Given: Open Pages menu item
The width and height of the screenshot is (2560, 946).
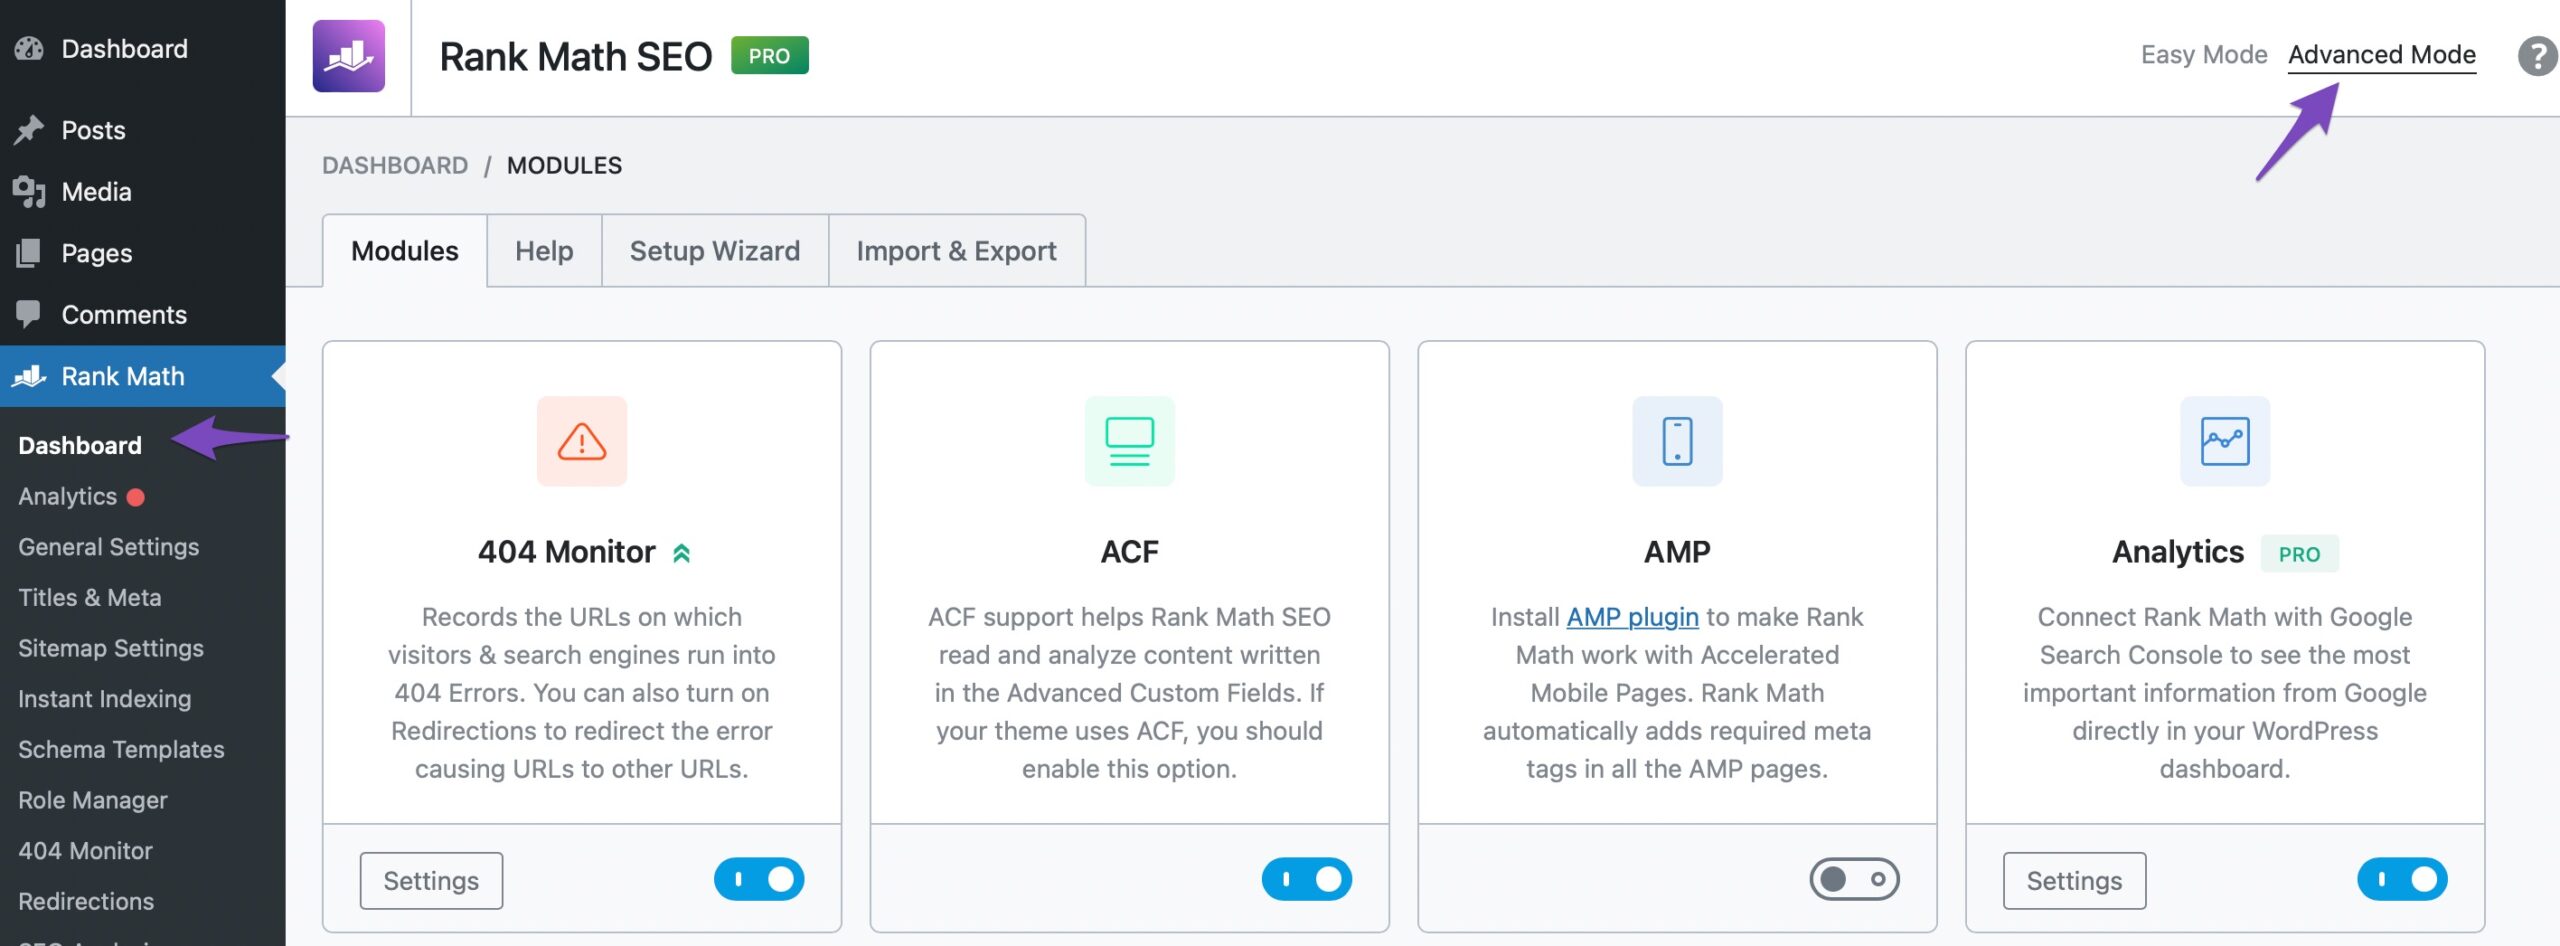Looking at the screenshot, I should pyautogui.click(x=143, y=253).
